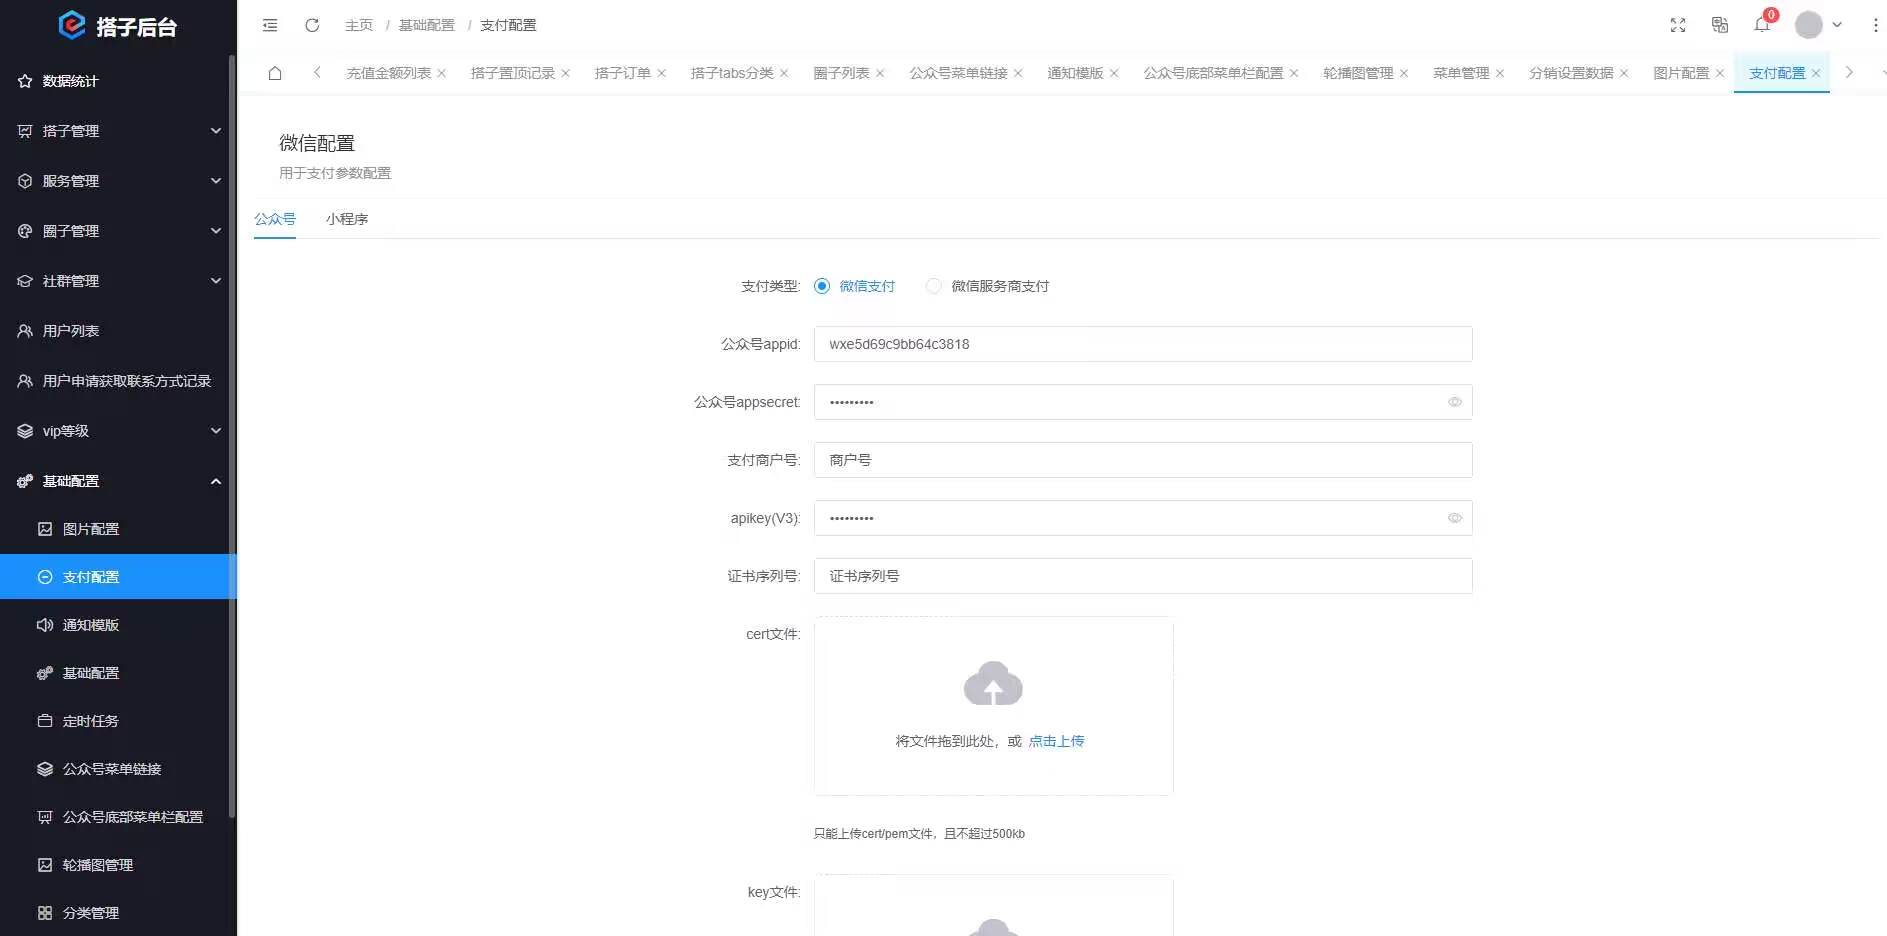Open 通知模版 in the sidebar
The width and height of the screenshot is (1887, 936).
point(91,624)
